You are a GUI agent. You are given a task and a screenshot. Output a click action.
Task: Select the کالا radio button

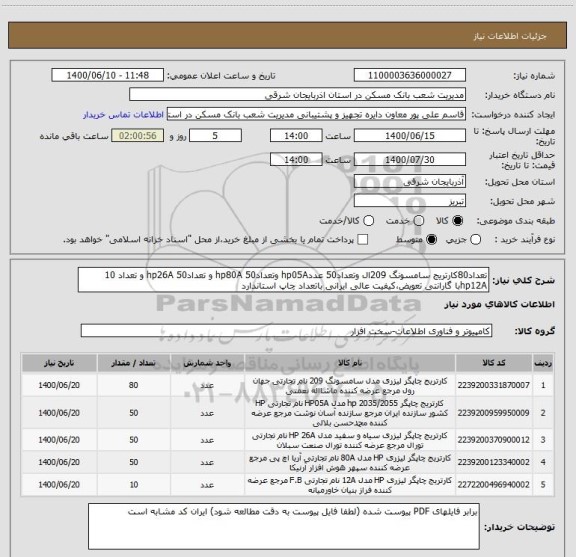click(x=458, y=220)
